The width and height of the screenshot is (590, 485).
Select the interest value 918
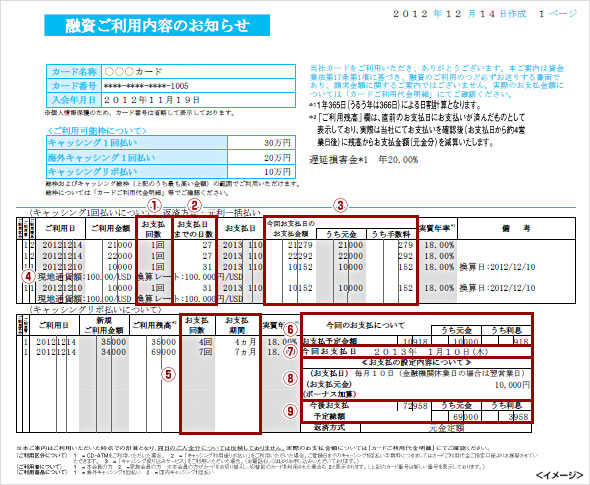[x=521, y=341]
